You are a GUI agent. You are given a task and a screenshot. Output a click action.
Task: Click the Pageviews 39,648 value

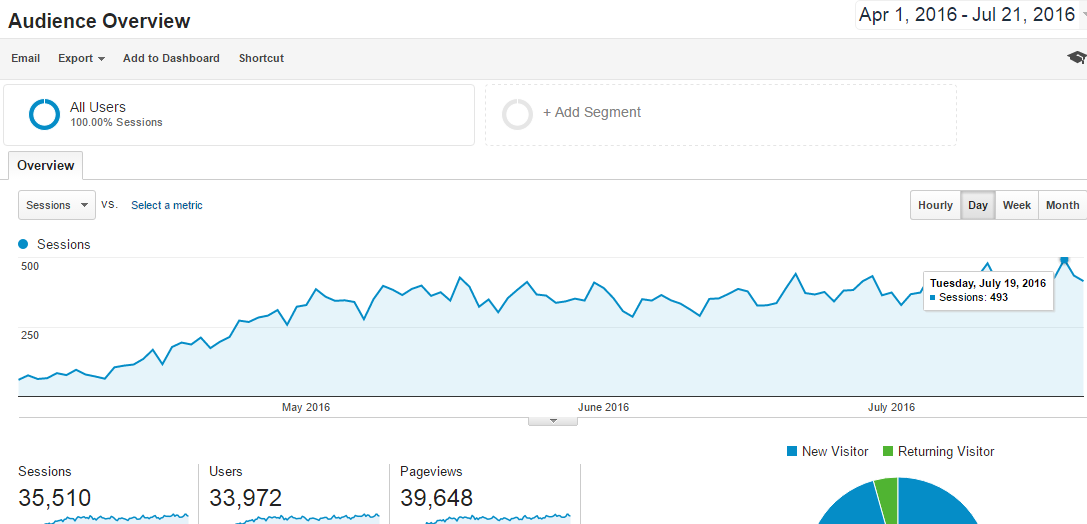(x=437, y=498)
